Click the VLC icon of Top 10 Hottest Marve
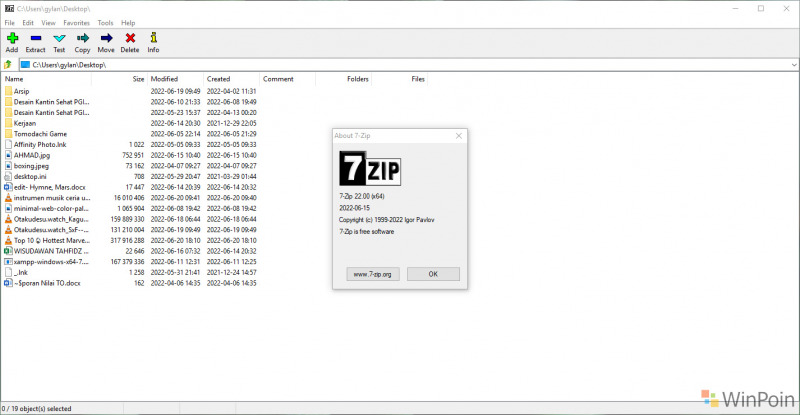The width and height of the screenshot is (800, 415). click(x=8, y=240)
